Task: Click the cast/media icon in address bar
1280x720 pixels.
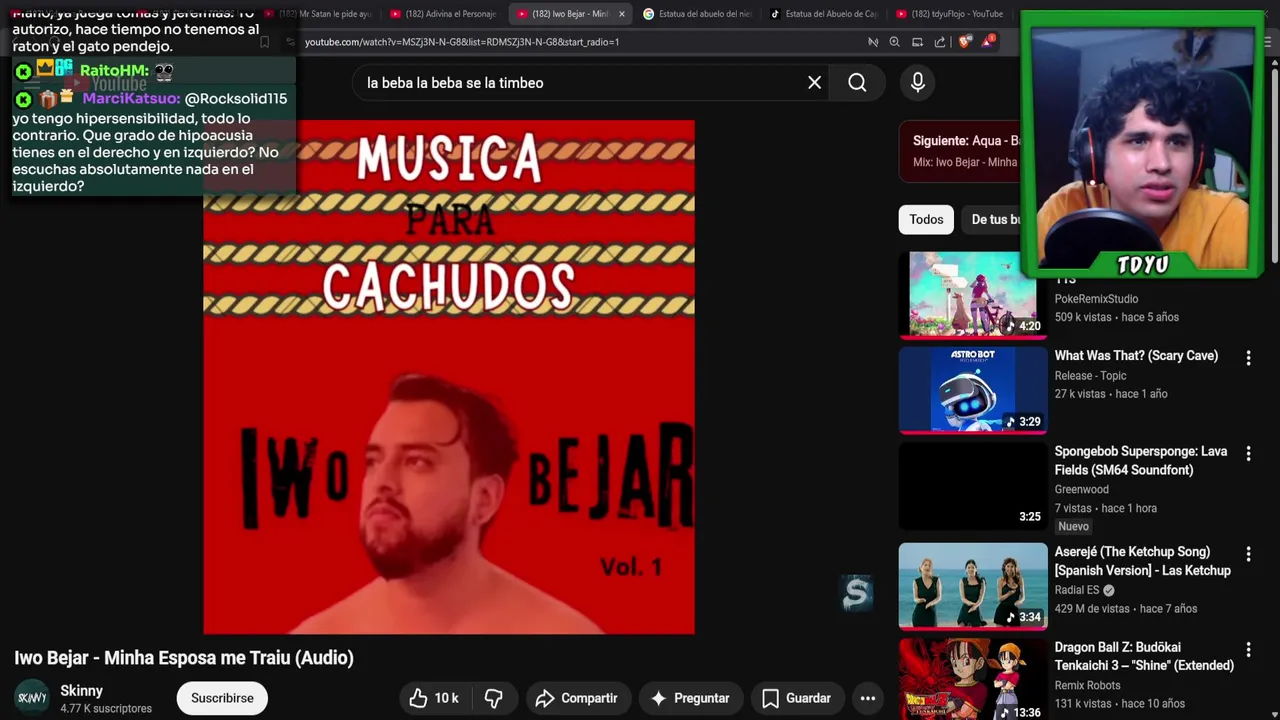Action: pyautogui.click(x=917, y=42)
